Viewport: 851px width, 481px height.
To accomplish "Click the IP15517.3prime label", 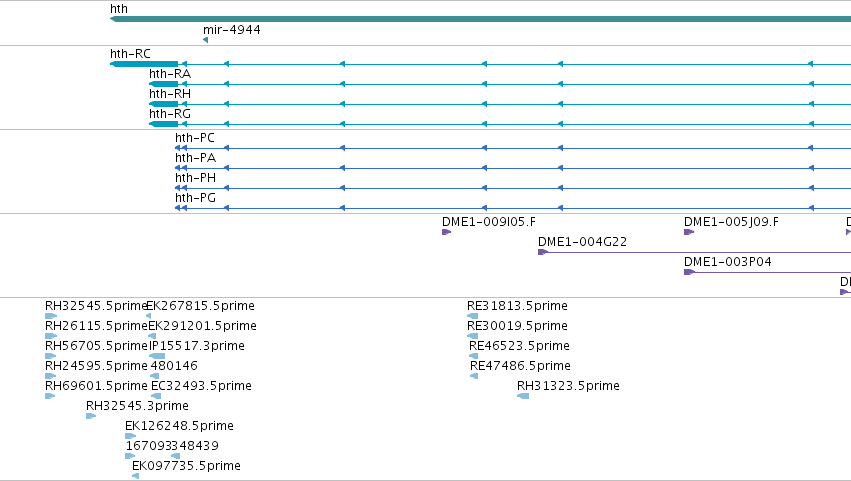I will pos(196,346).
